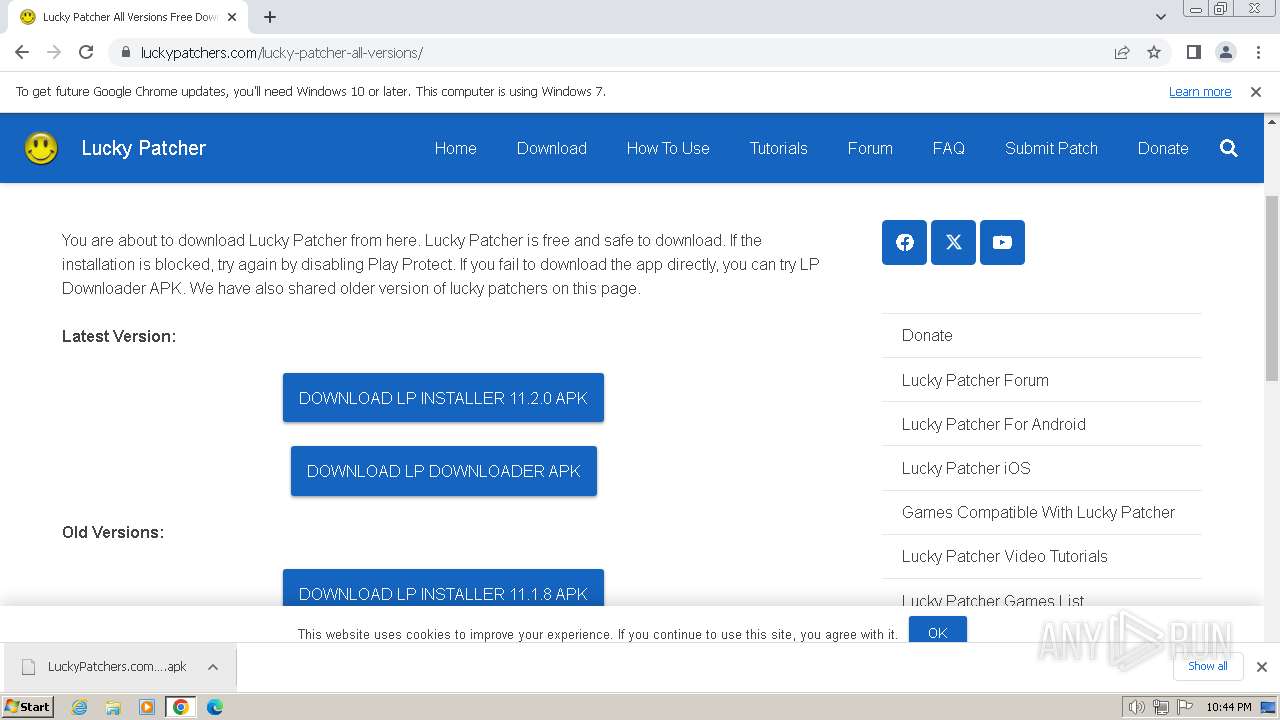Open the Facebook social icon
The height and width of the screenshot is (720, 1280).
(x=905, y=242)
